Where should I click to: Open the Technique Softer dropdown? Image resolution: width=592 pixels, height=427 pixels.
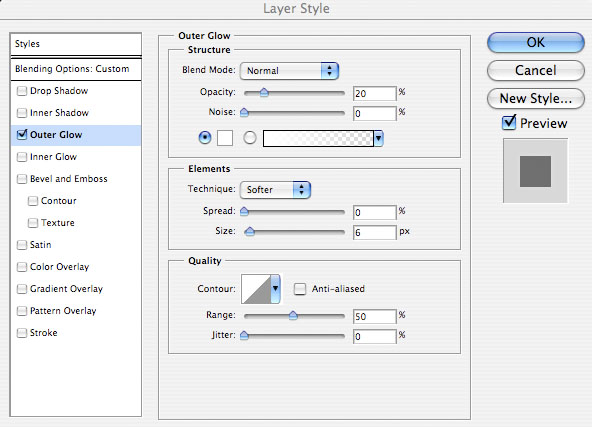pos(275,190)
